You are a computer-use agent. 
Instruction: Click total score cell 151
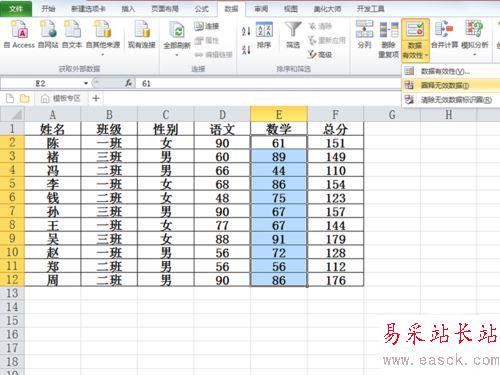tap(336, 143)
